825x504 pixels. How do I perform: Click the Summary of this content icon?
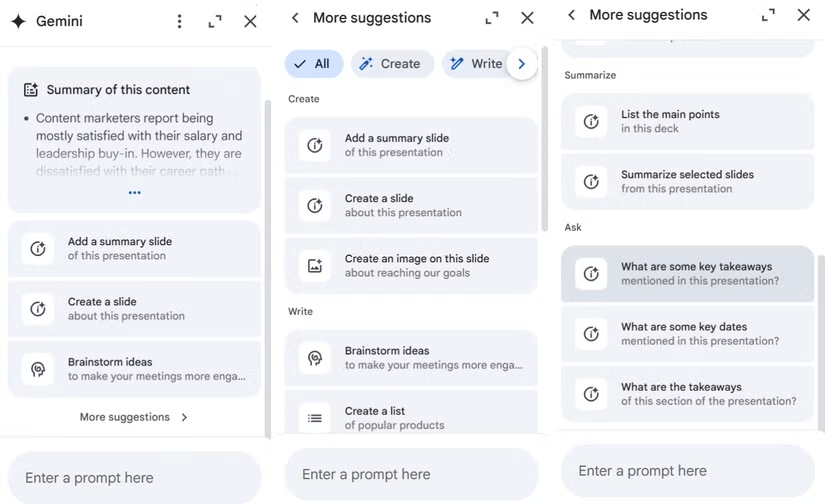(31, 90)
